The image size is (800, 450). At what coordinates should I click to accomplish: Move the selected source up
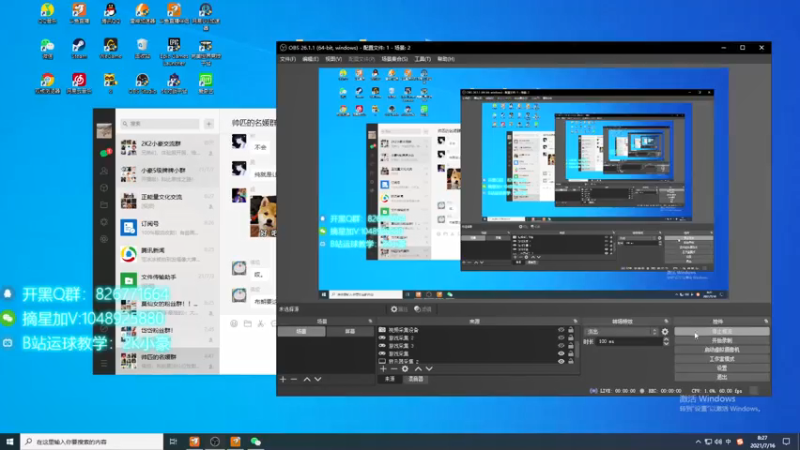pyautogui.click(x=418, y=369)
